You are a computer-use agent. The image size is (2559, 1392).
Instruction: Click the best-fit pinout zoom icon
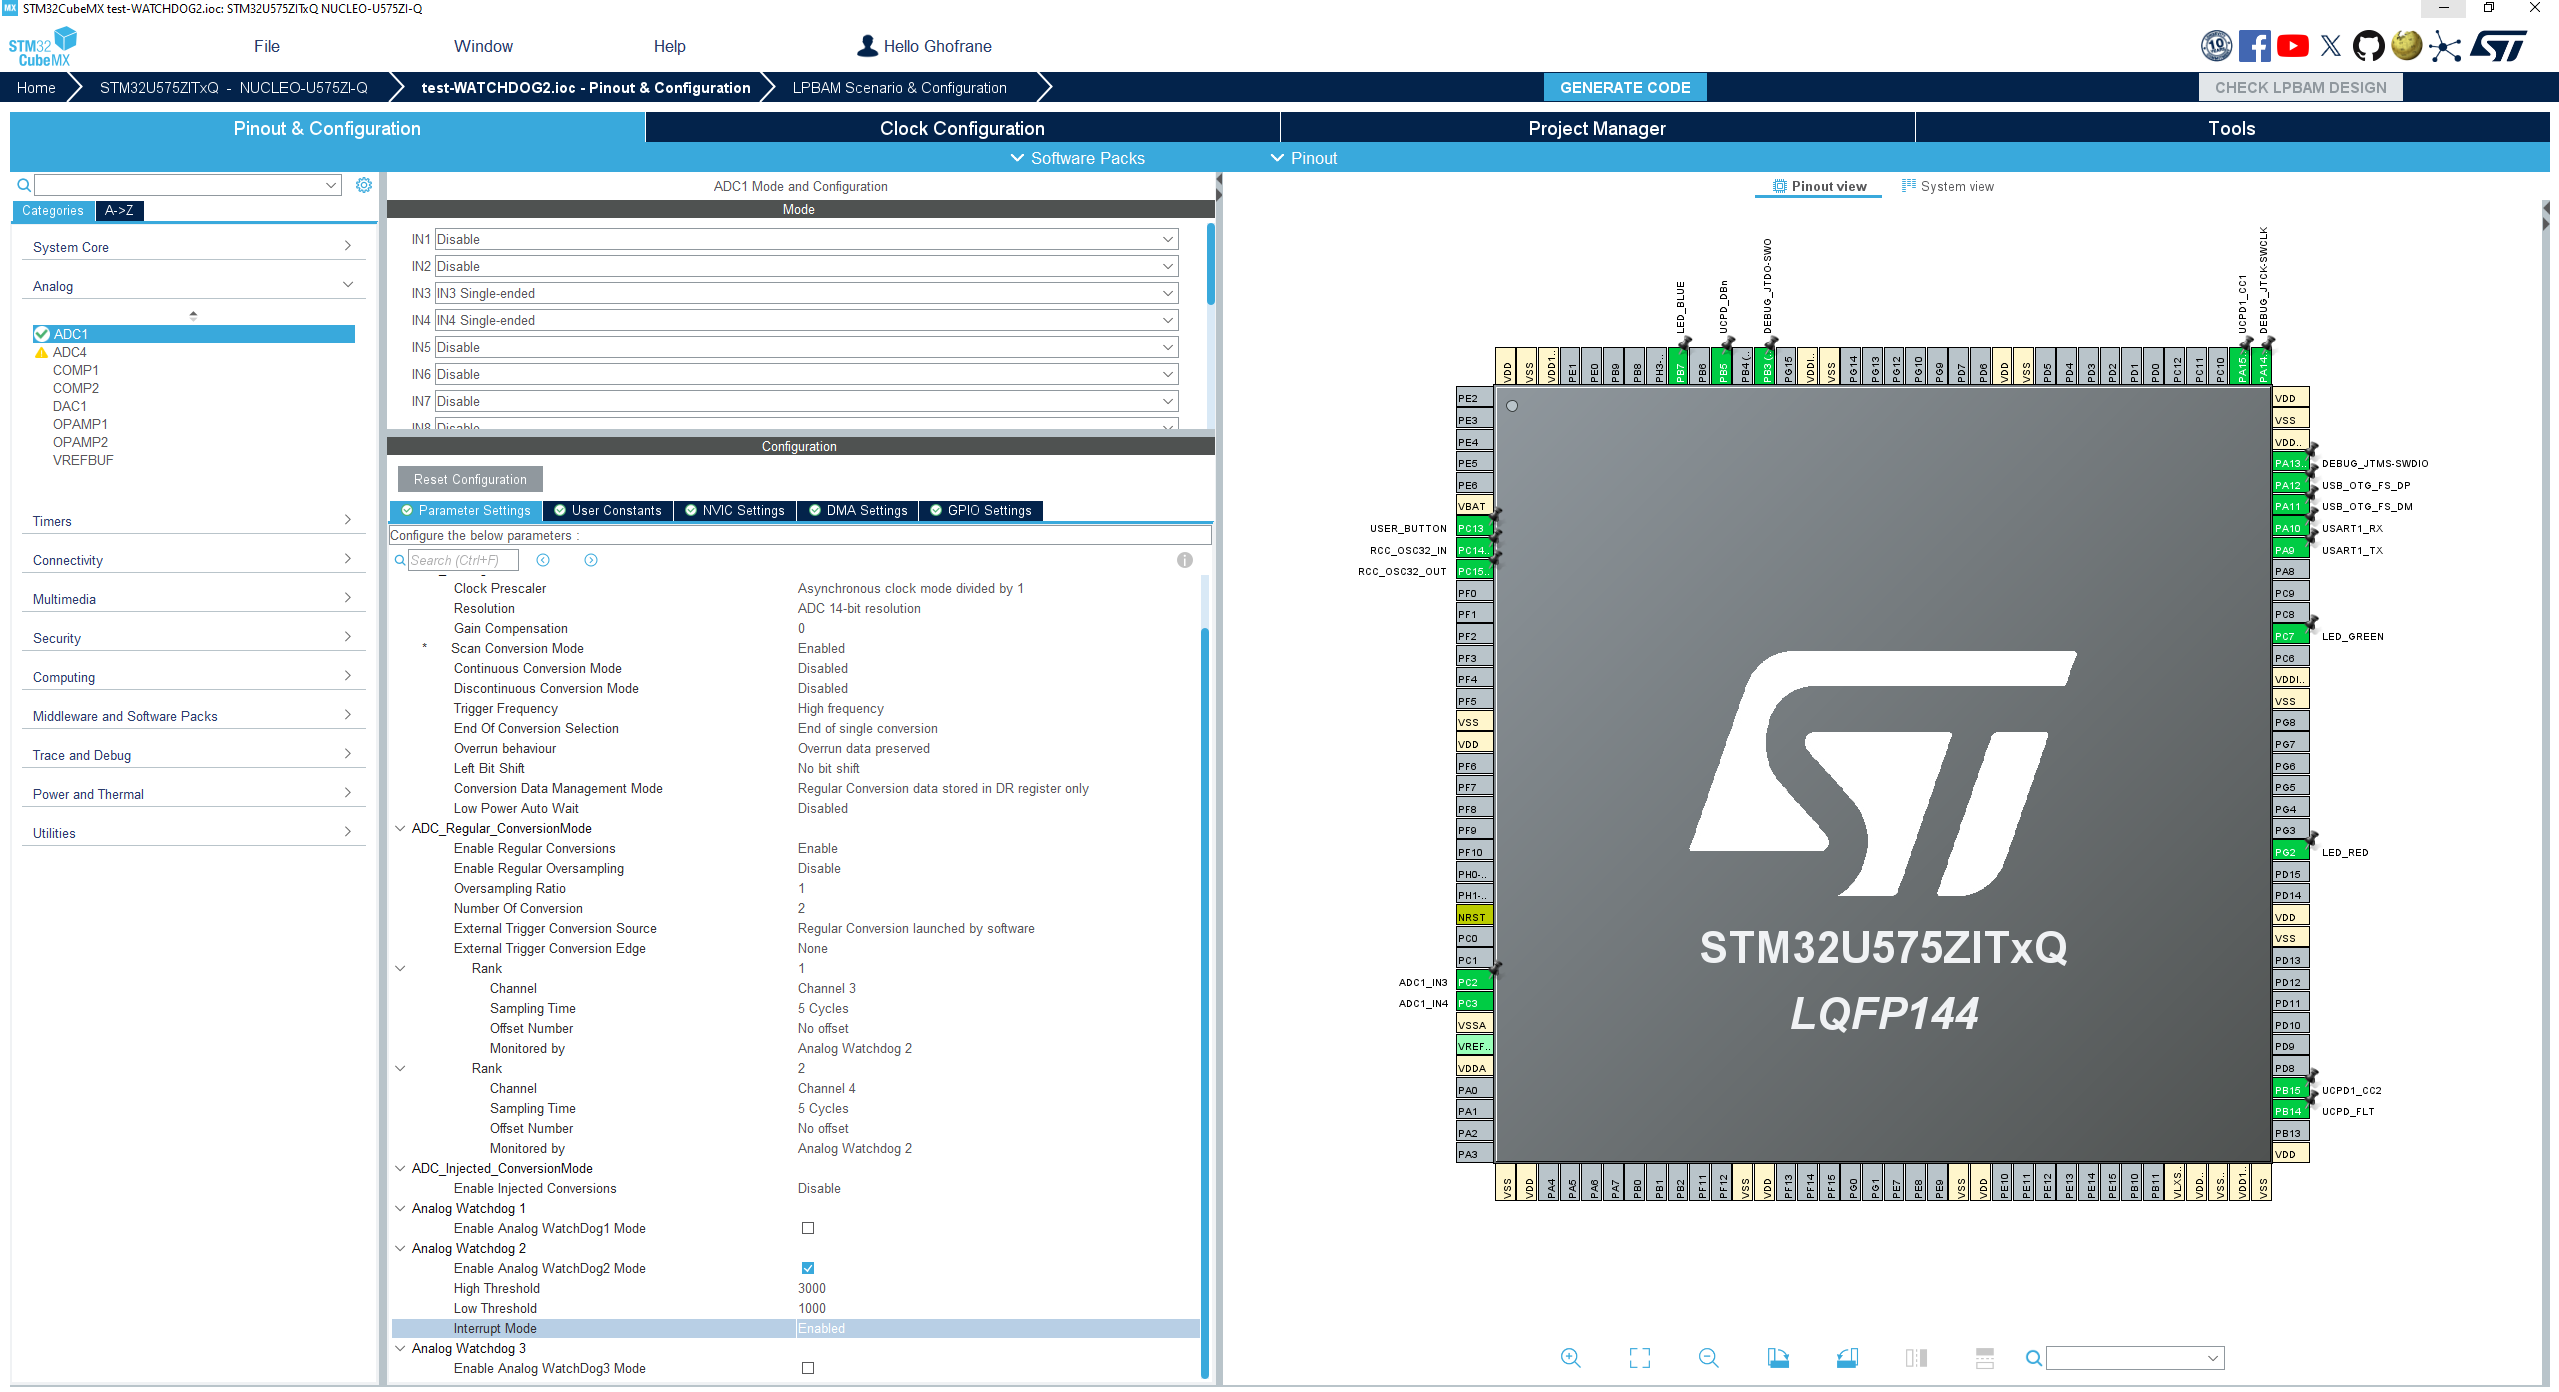[x=1640, y=1358]
